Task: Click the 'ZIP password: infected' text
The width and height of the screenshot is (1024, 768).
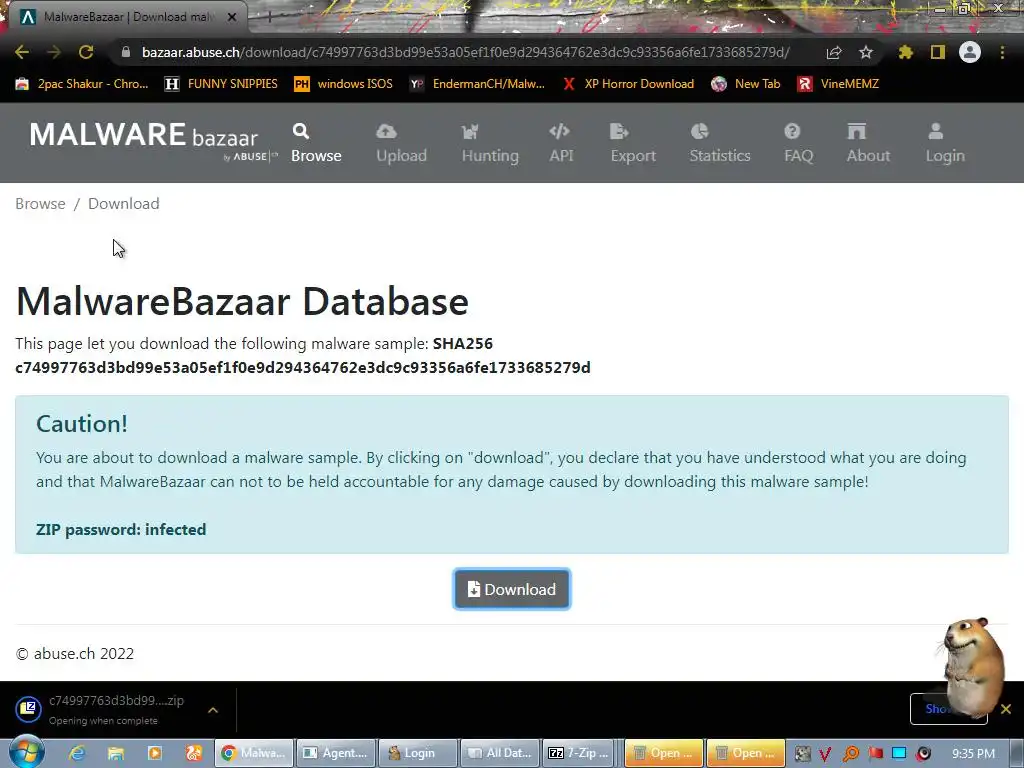Action: (x=121, y=530)
